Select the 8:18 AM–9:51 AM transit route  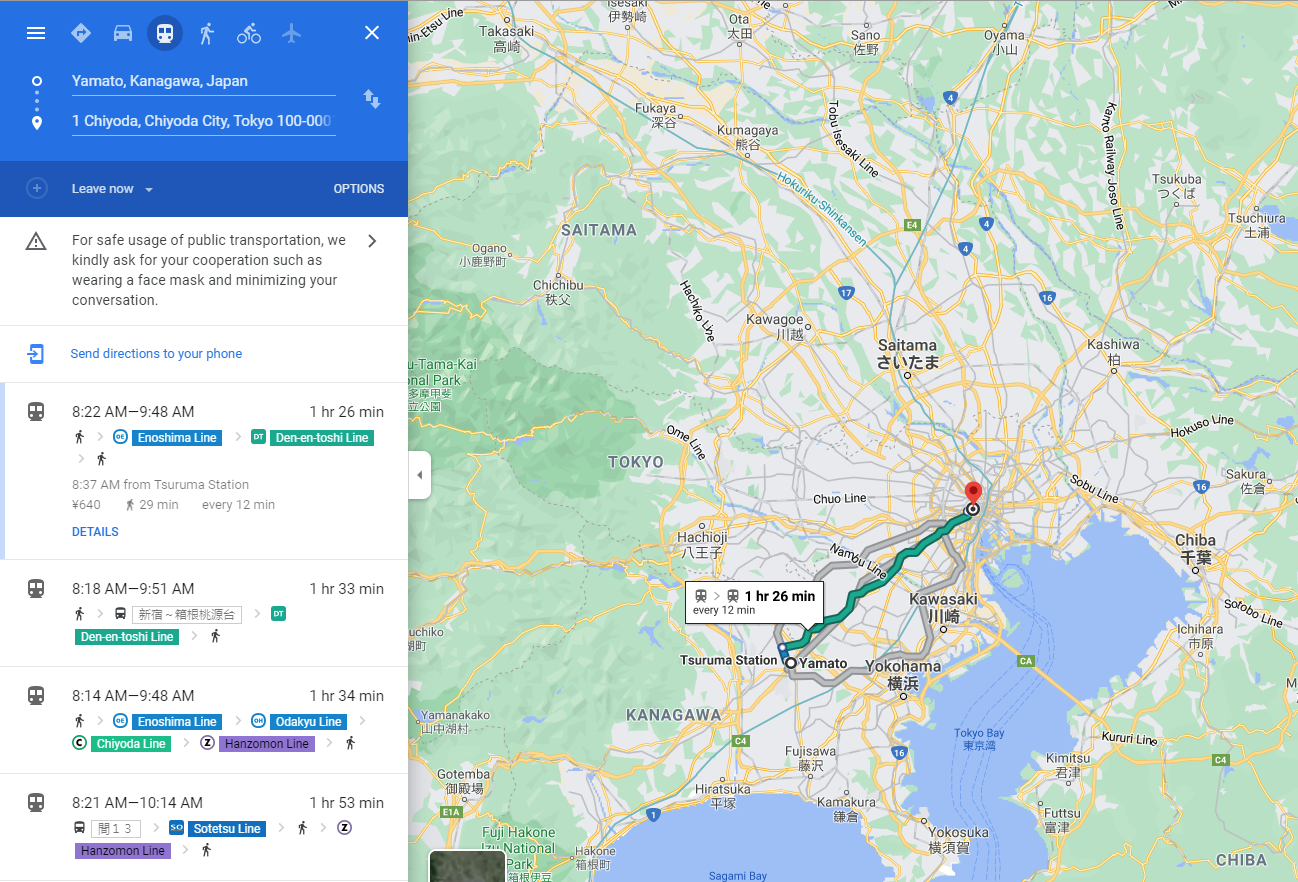pos(204,613)
